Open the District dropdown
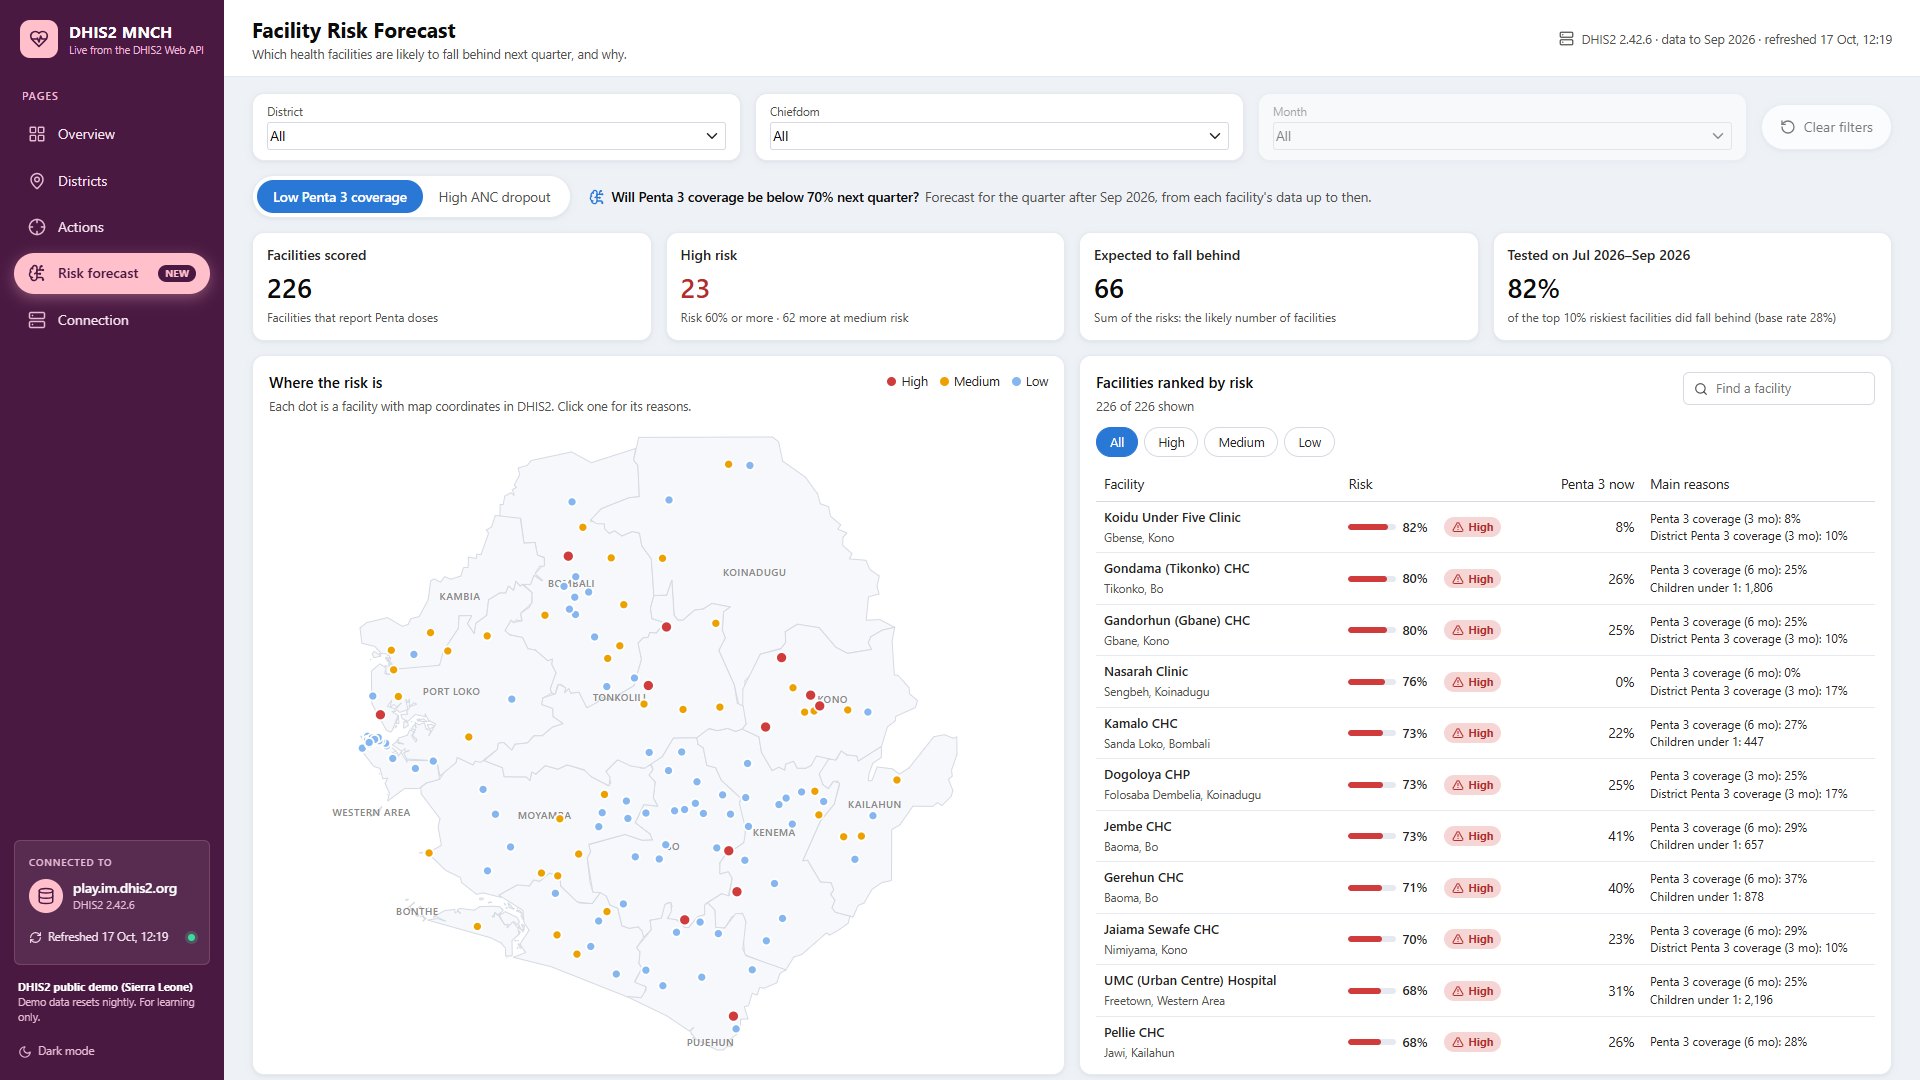This screenshot has height=1080, width=1920. click(x=496, y=136)
